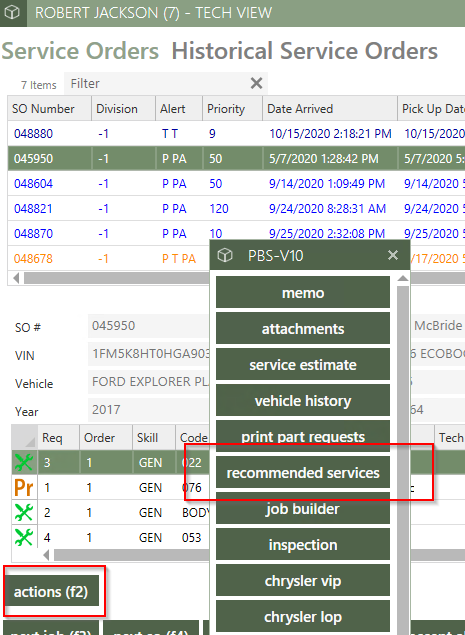The width and height of the screenshot is (465, 635).
Task: Click the P T PA alert cell
Action: [x=179, y=259]
